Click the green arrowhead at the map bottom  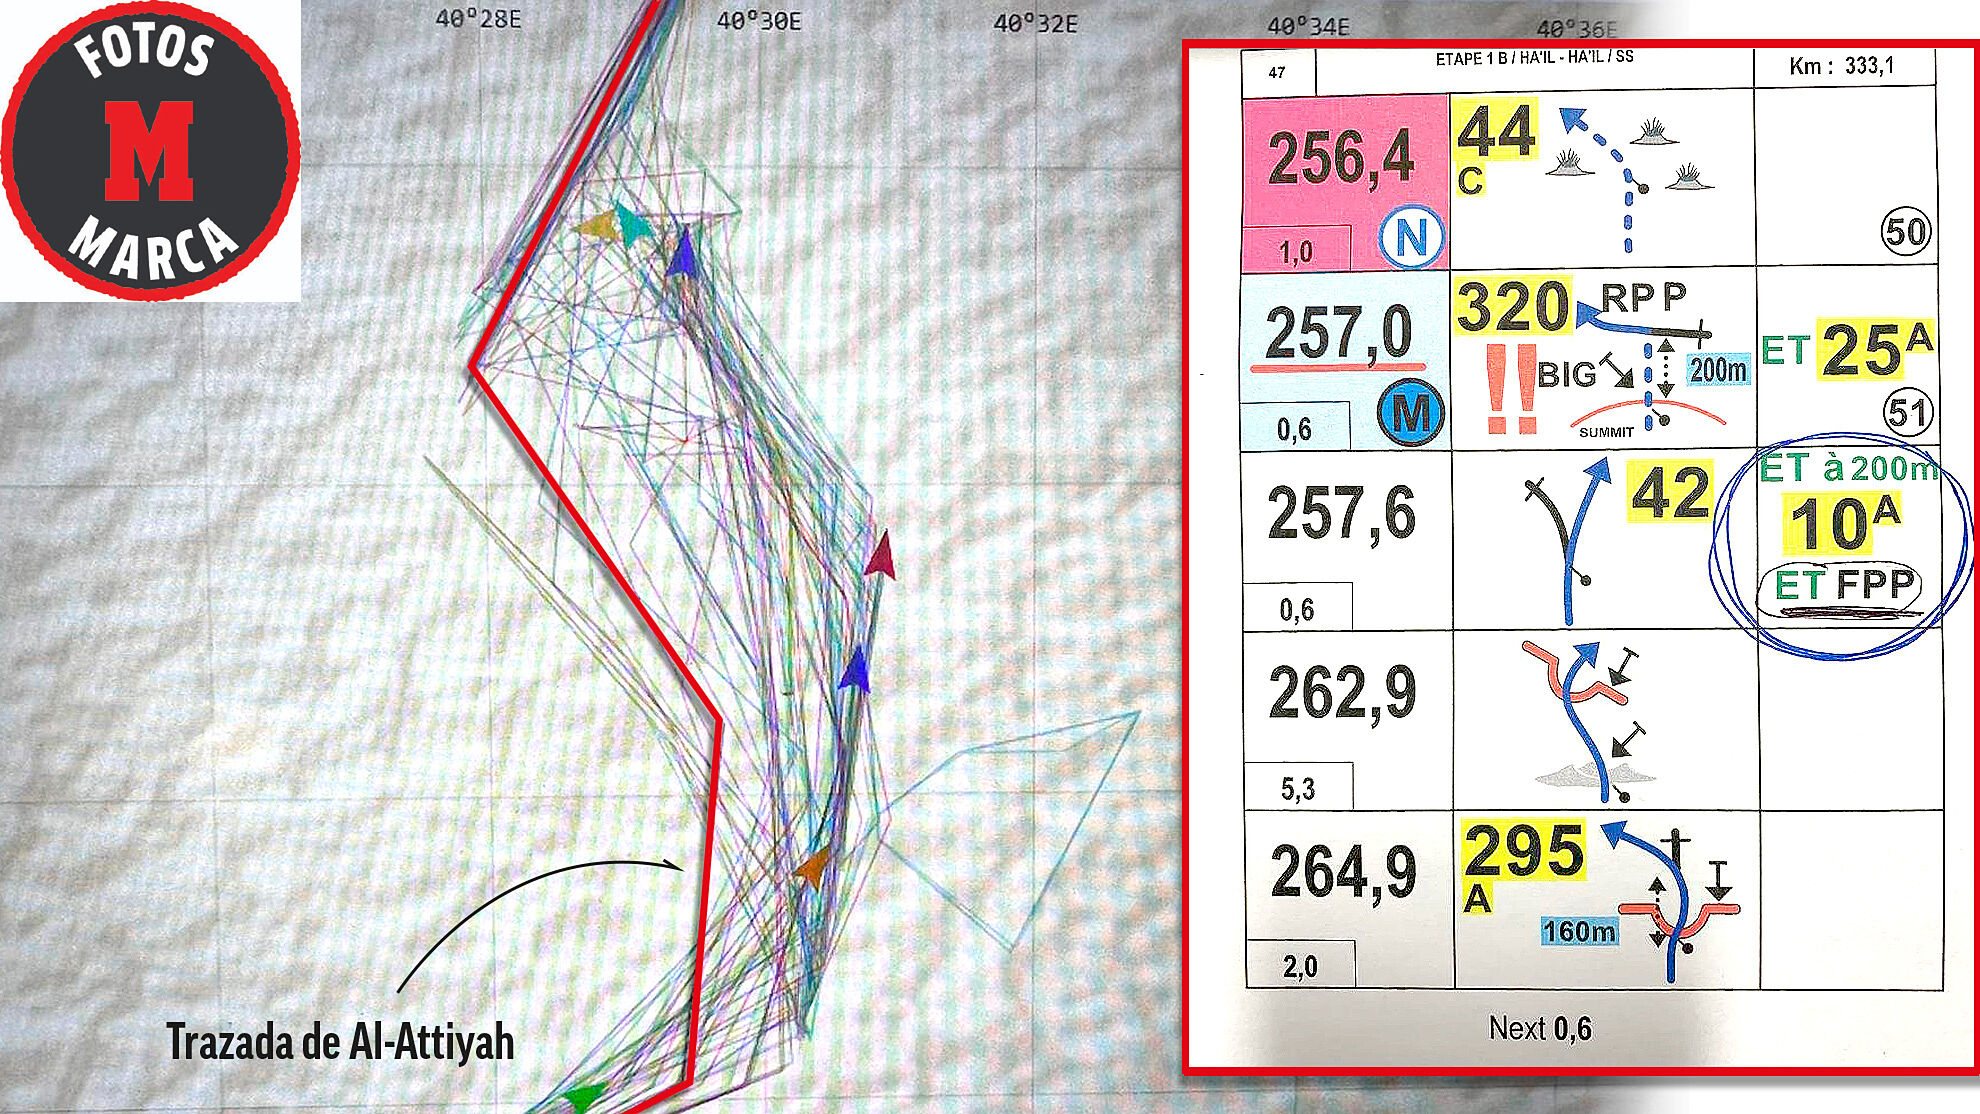(x=584, y=1096)
